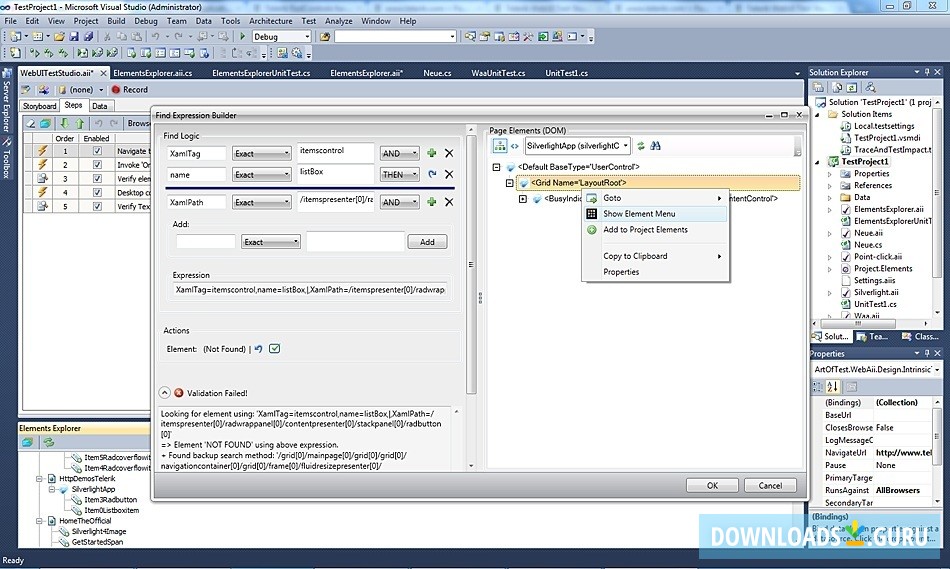Viewport: 950px width, 569px height.
Task: Switch to Storyboard tab
Action: coord(39,106)
